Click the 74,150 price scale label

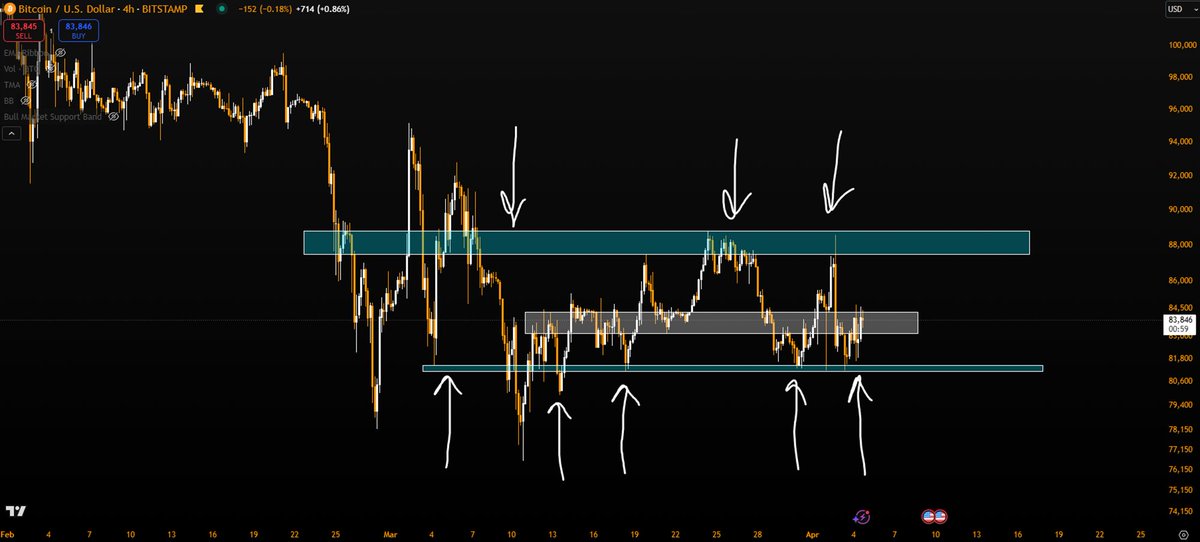1179,512
